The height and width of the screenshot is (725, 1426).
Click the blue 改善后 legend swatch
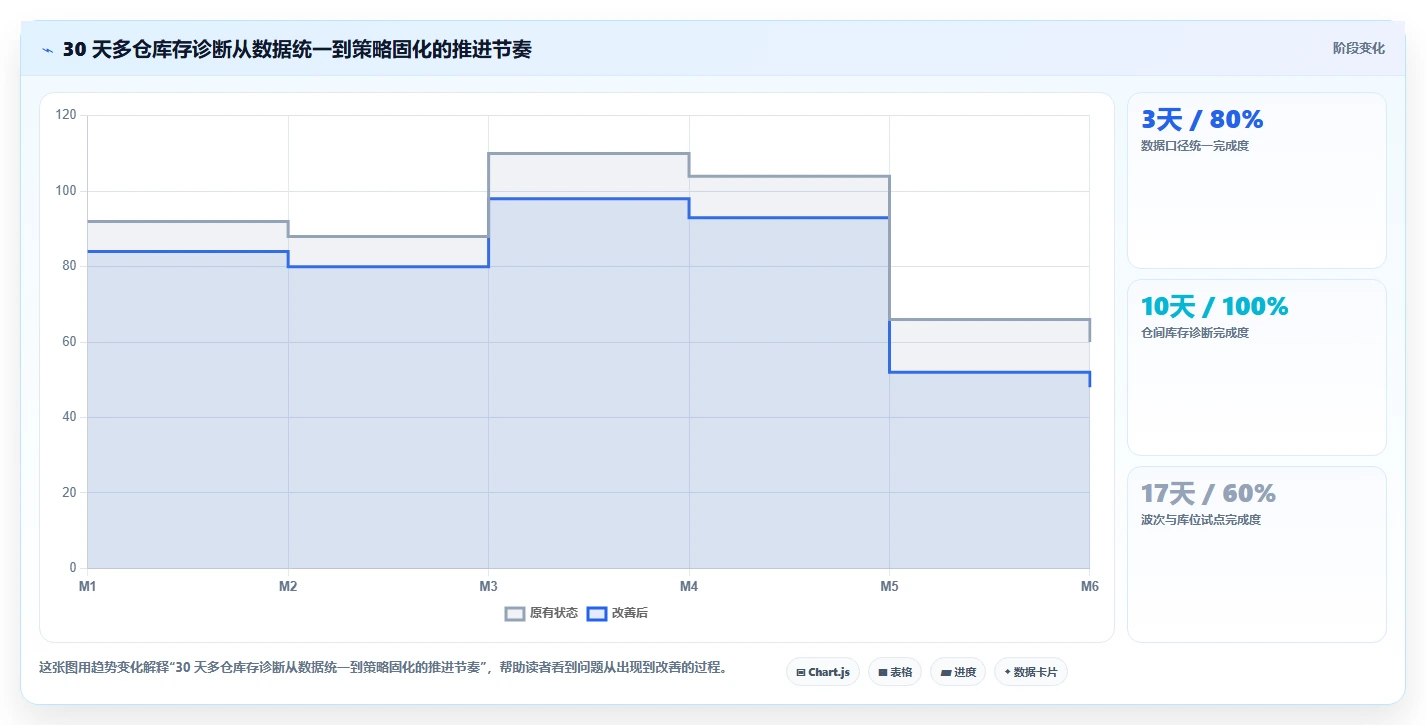tap(596, 613)
